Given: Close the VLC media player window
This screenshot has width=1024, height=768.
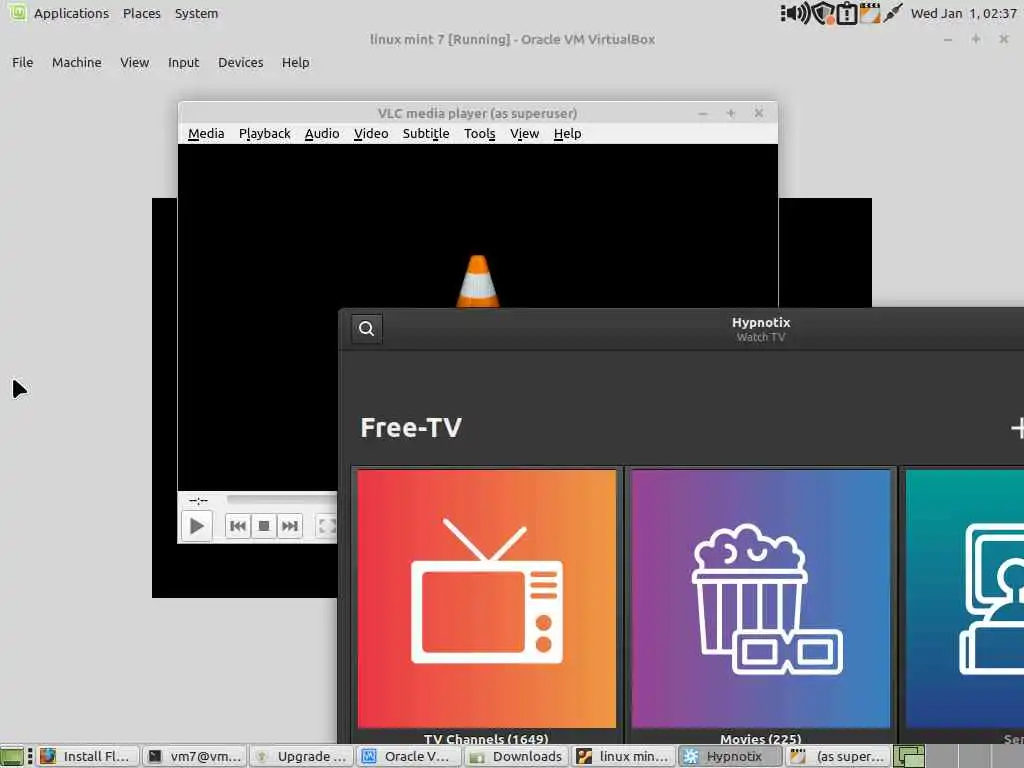Looking at the screenshot, I should (x=759, y=114).
